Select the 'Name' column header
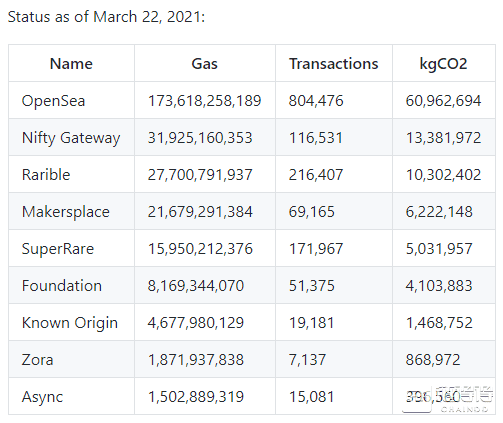 tap(71, 64)
